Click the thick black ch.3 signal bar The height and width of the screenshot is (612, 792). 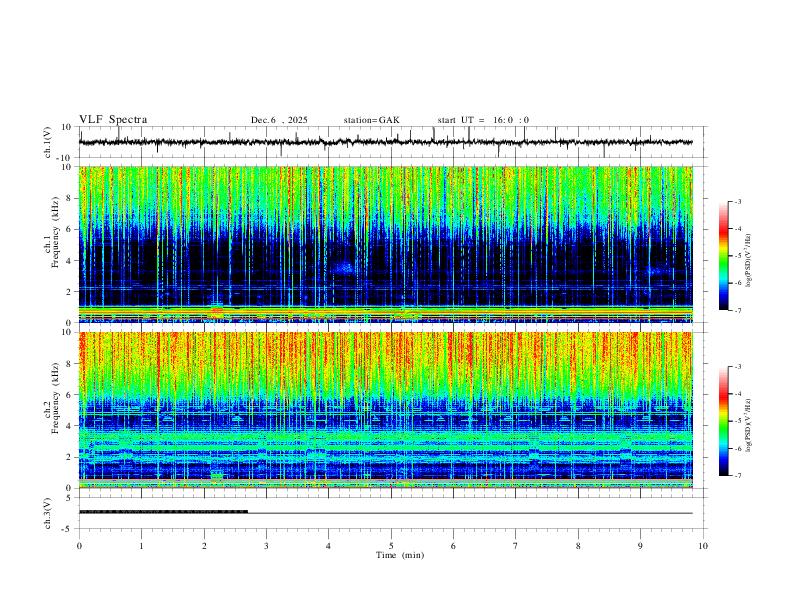[x=164, y=512]
